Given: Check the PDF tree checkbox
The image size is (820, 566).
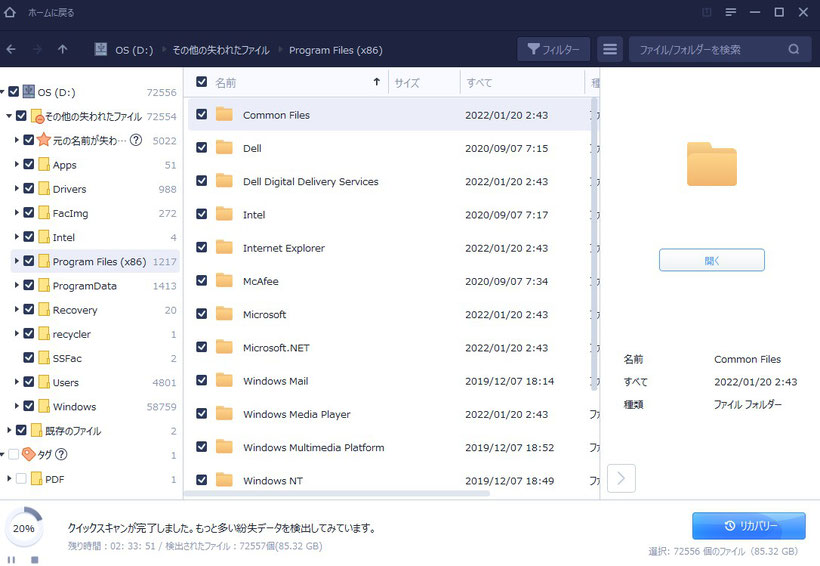Looking at the screenshot, I should (x=21, y=478).
